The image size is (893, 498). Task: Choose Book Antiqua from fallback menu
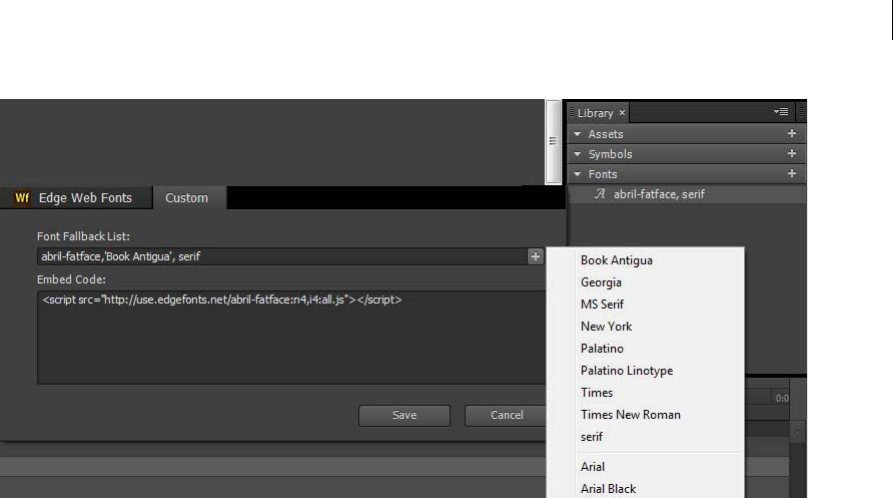[x=617, y=260]
